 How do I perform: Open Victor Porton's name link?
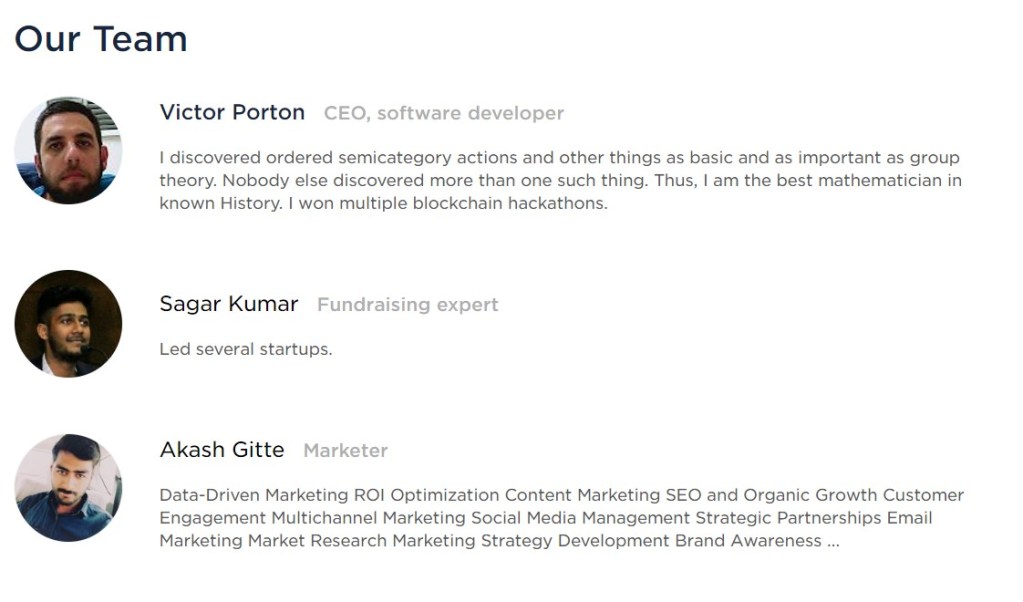tap(232, 112)
